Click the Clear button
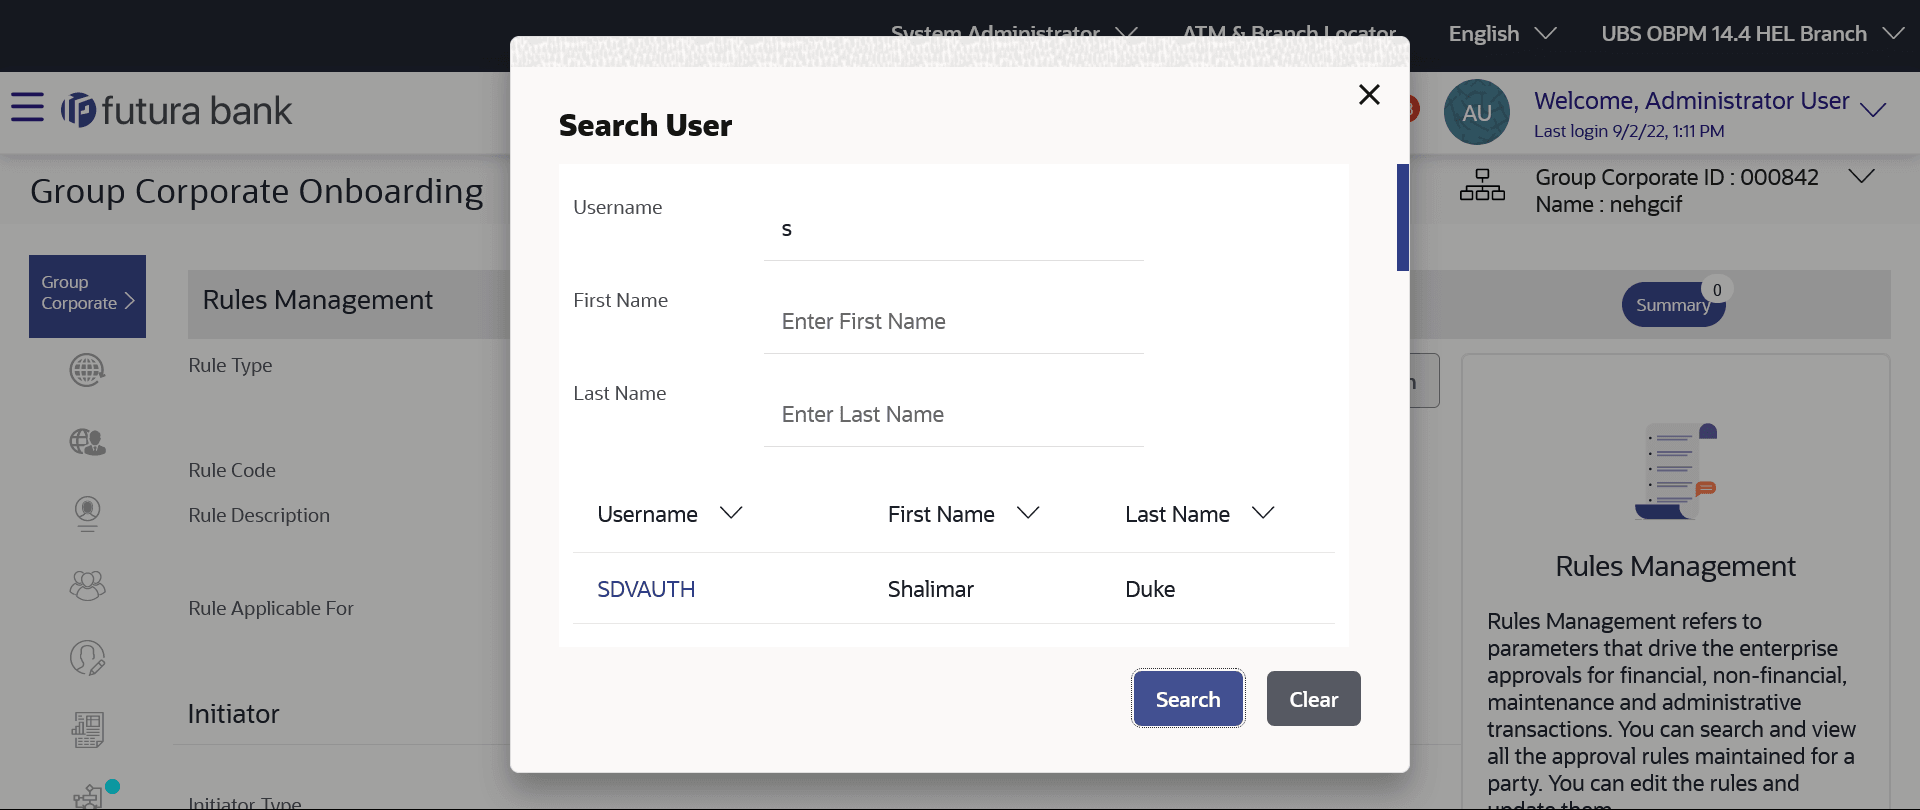This screenshot has width=1920, height=810. tap(1313, 698)
